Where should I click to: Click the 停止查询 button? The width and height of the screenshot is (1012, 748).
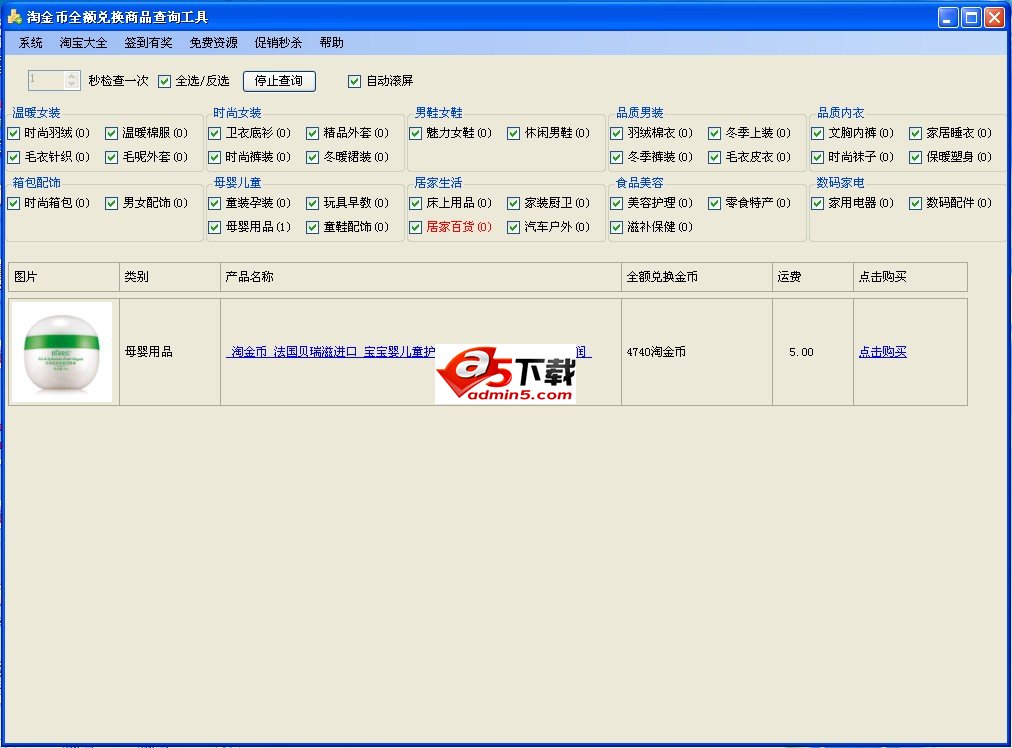tap(279, 81)
